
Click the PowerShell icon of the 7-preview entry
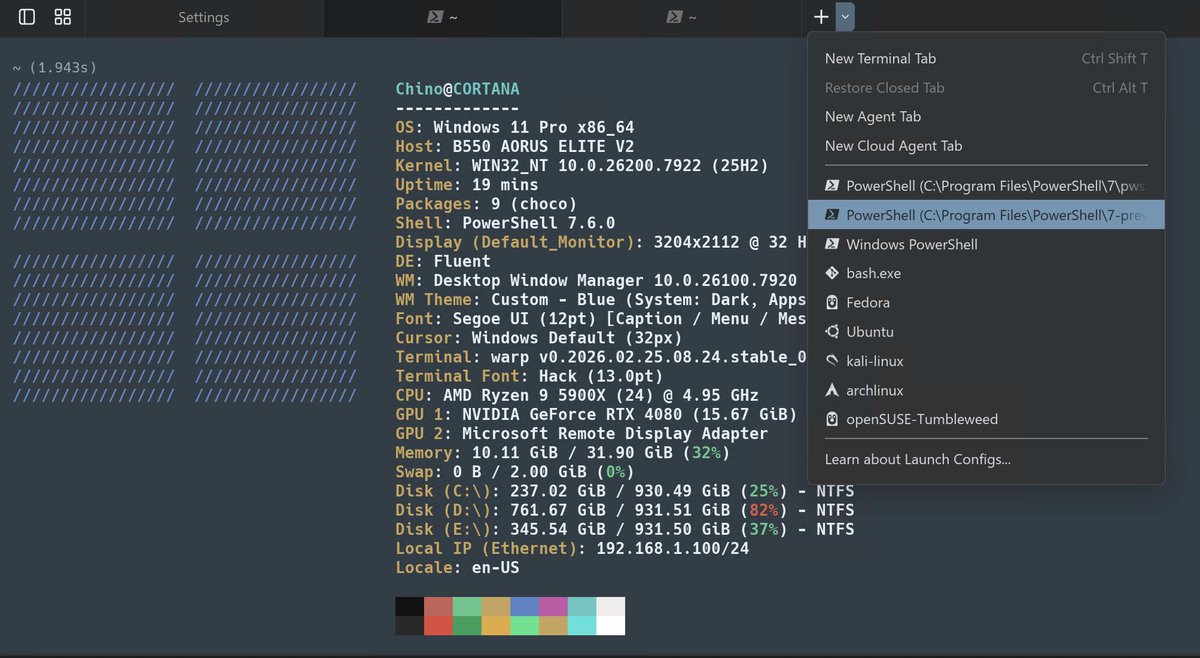[x=832, y=215]
